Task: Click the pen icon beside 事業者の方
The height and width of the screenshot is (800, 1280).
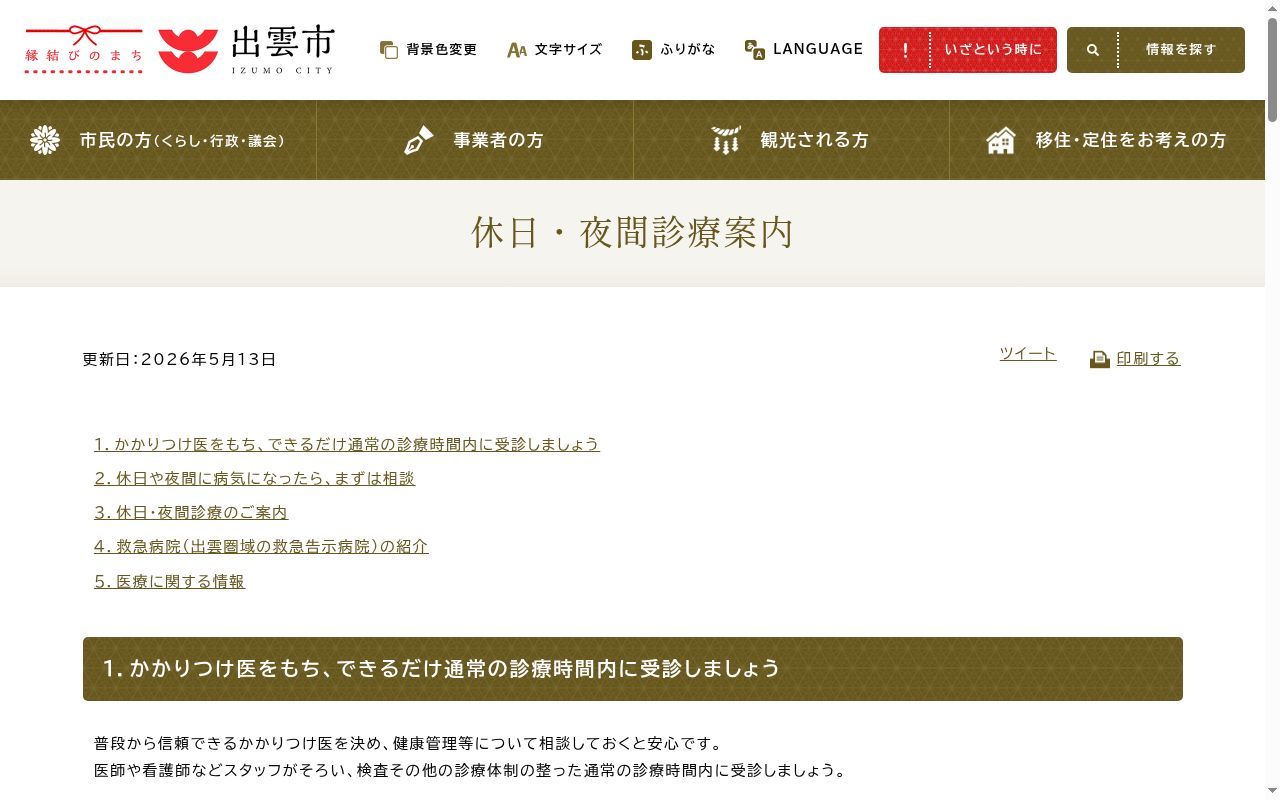Action: [419, 140]
